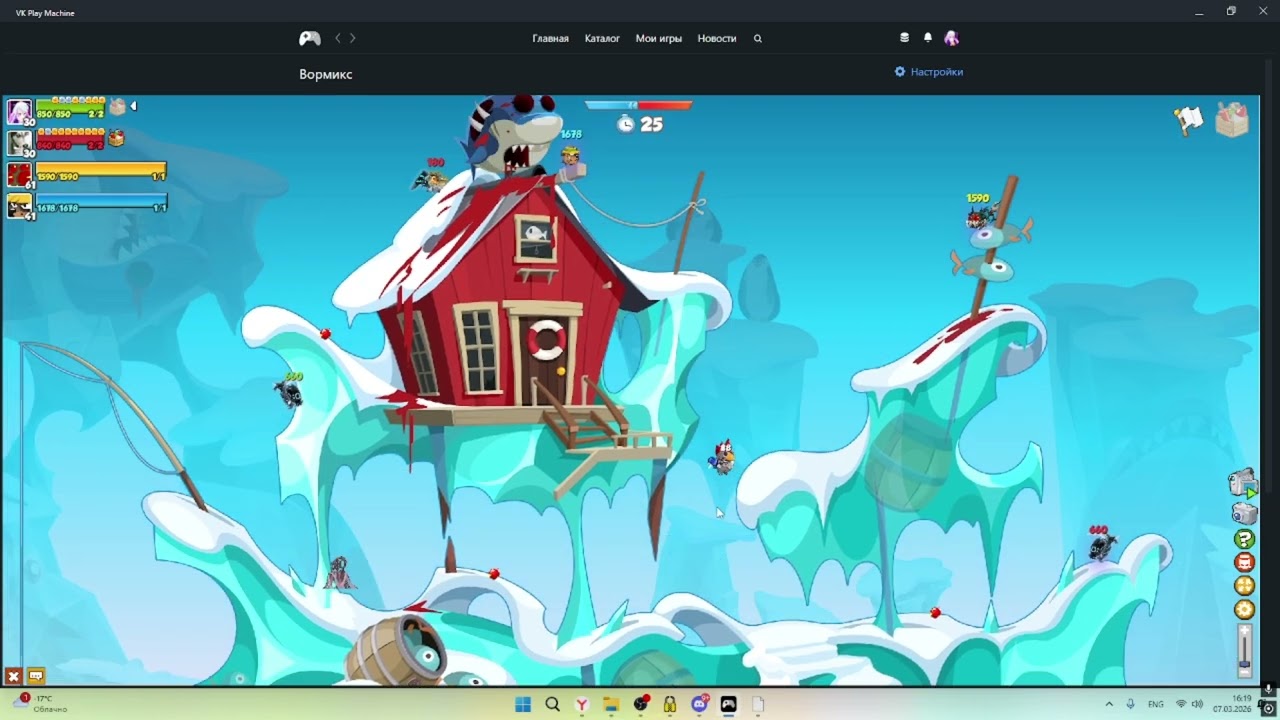Show hidden system tray icons
1280x720 pixels.
click(x=1108, y=704)
